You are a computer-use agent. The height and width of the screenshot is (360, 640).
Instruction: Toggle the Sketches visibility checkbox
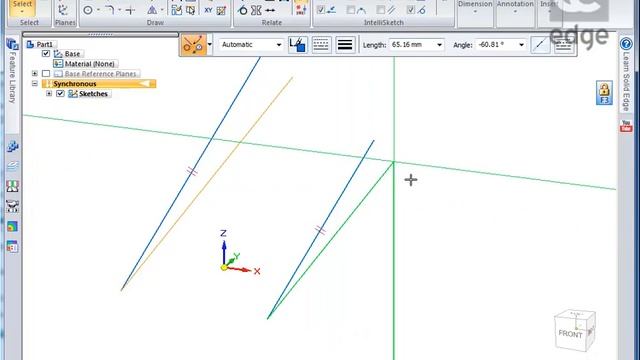pyautogui.click(x=60, y=93)
